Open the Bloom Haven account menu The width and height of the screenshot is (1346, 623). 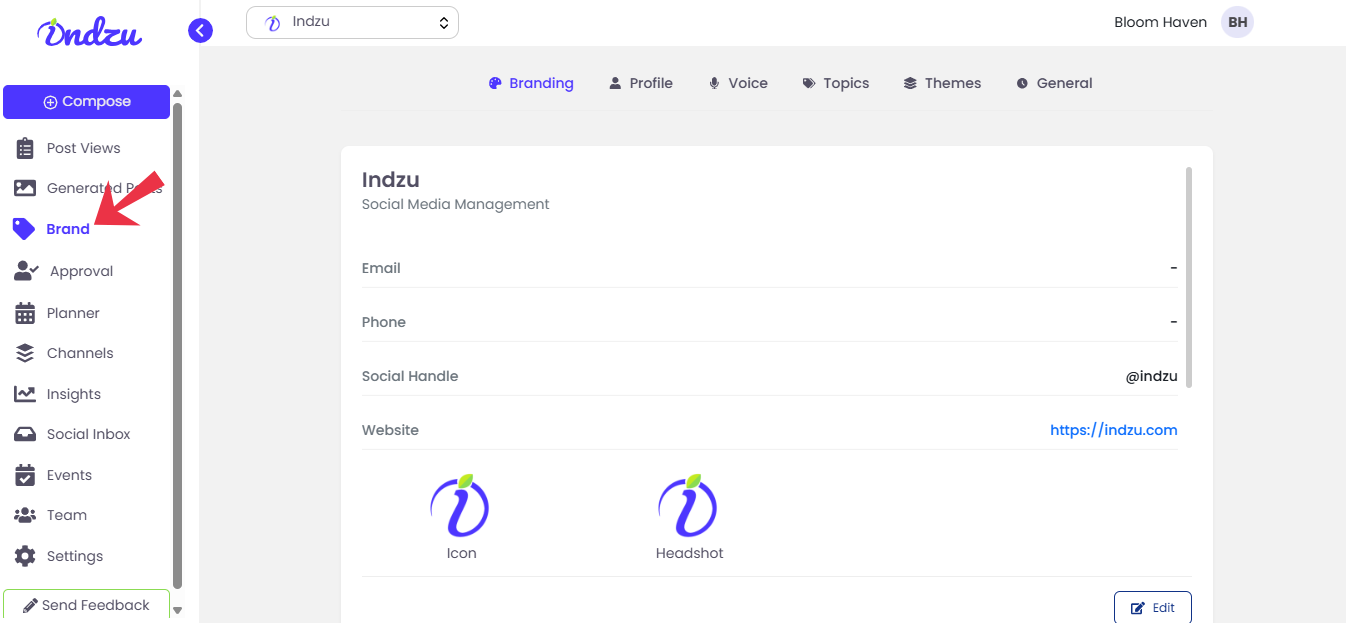pyautogui.click(x=1237, y=22)
